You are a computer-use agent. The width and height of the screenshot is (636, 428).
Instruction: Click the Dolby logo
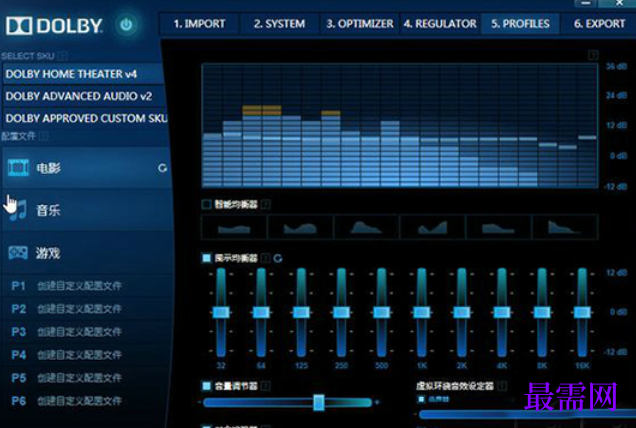(54, 26)
